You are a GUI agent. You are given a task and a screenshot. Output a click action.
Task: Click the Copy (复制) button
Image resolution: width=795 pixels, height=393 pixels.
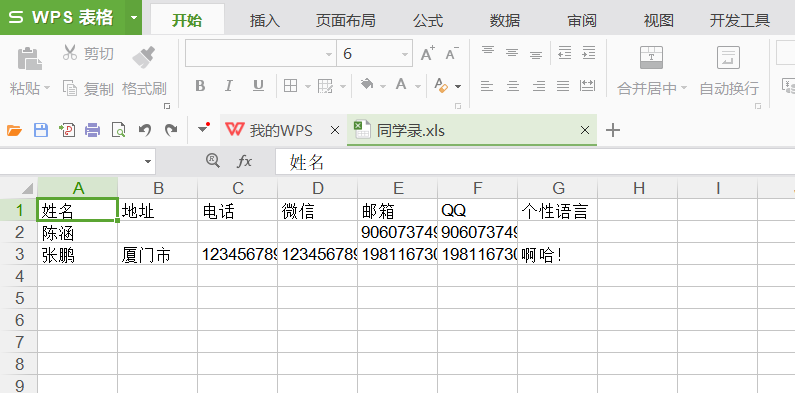[x=88, y=88]
